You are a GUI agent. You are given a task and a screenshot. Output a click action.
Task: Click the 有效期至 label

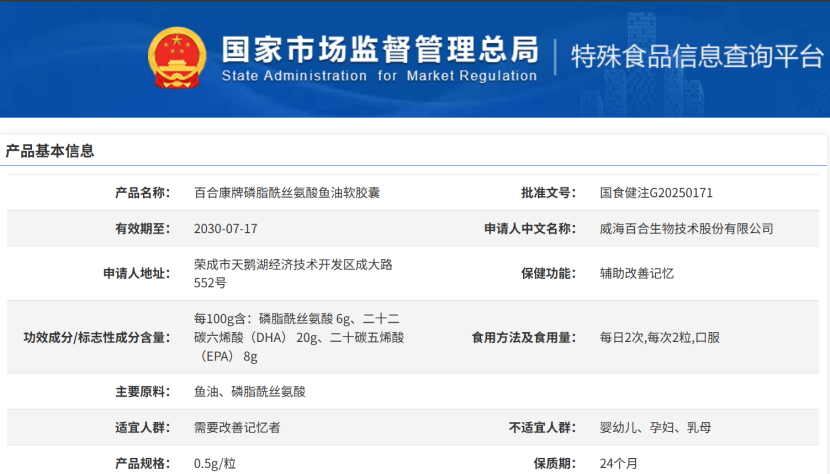(143, 229)
